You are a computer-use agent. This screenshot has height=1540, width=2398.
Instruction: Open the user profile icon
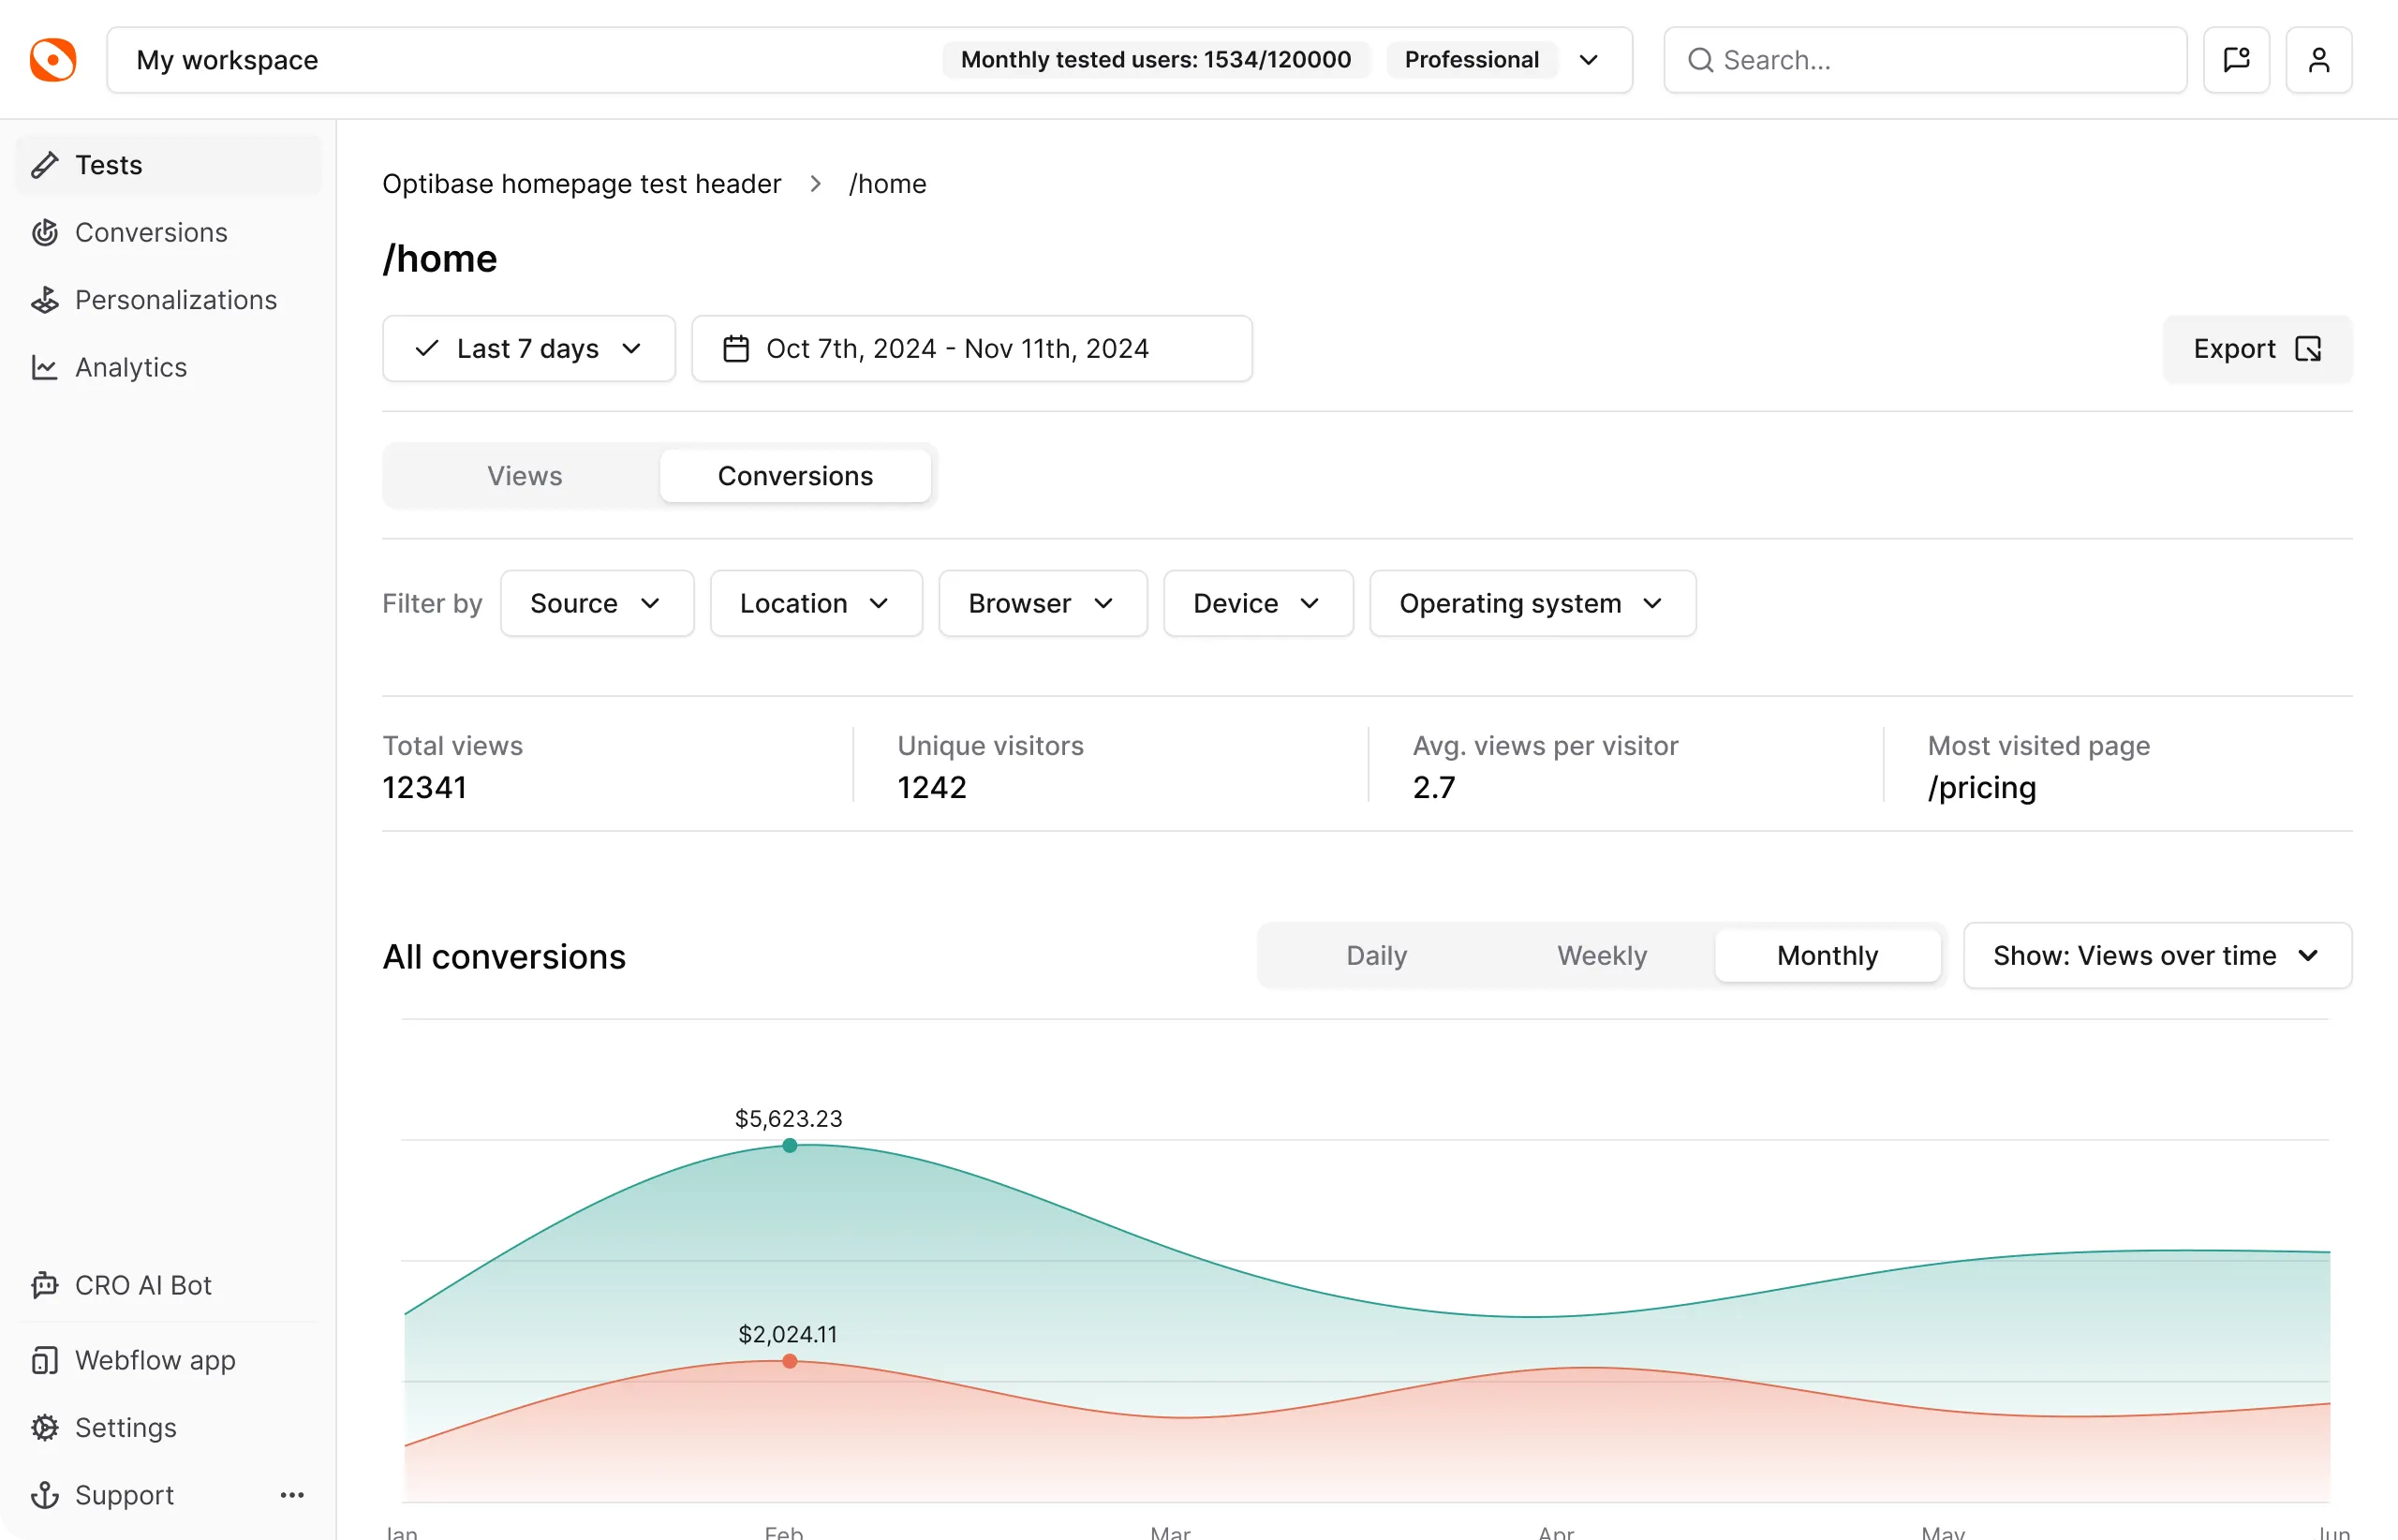tap(2318, 60)
